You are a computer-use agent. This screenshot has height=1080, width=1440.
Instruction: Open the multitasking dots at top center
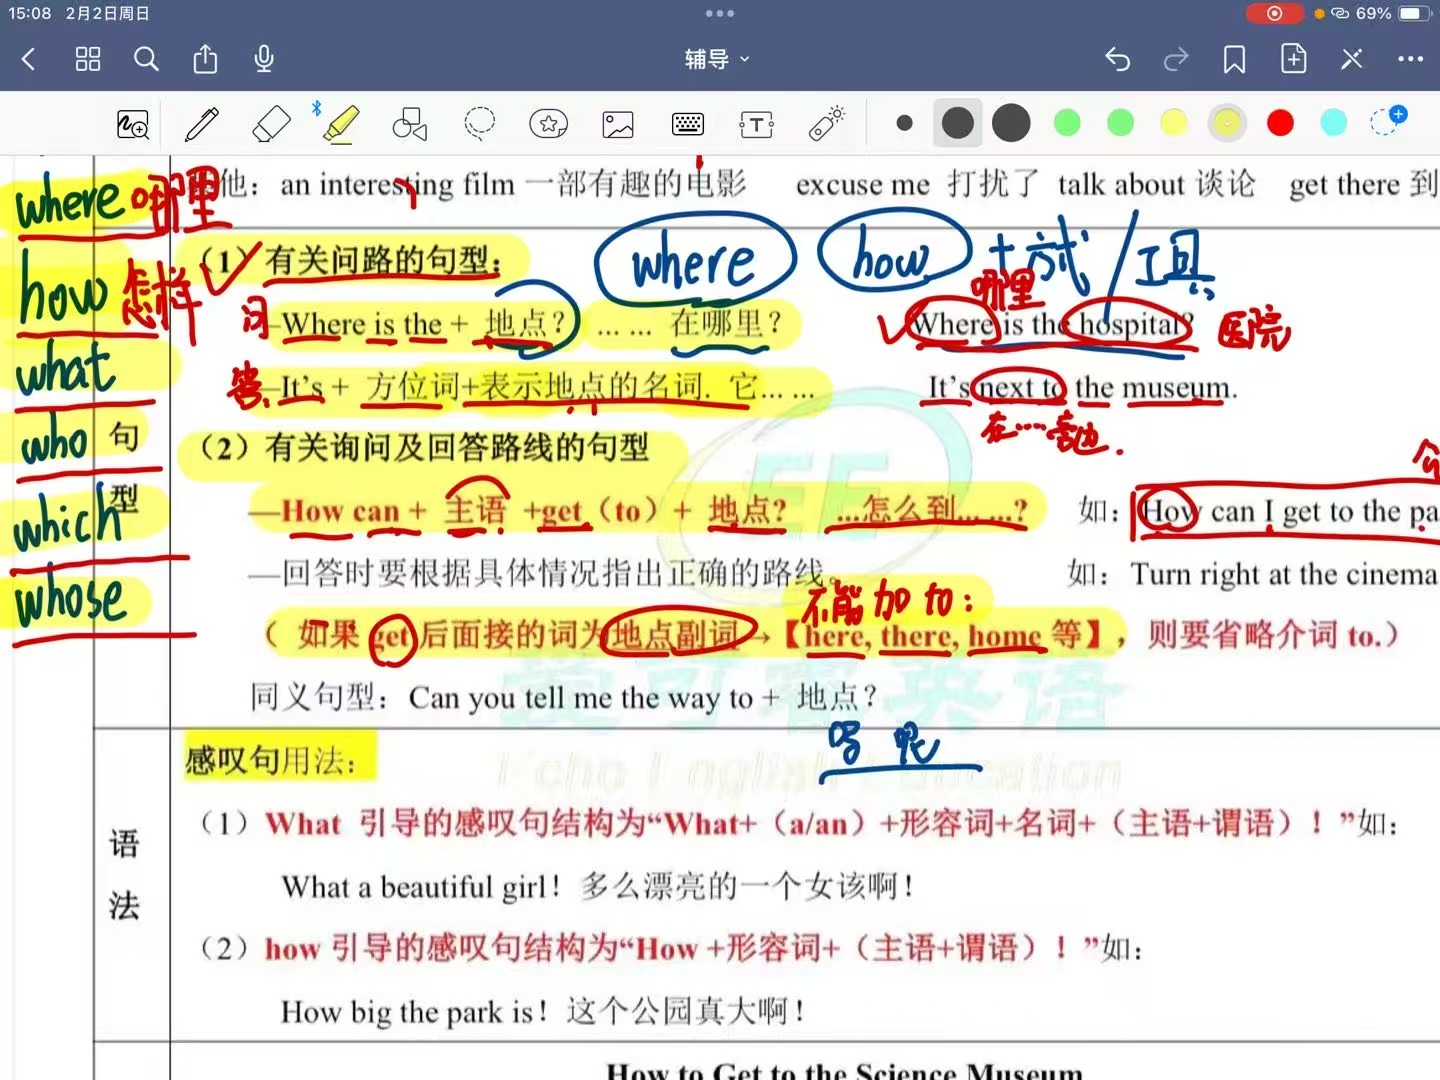coord(719,14)
